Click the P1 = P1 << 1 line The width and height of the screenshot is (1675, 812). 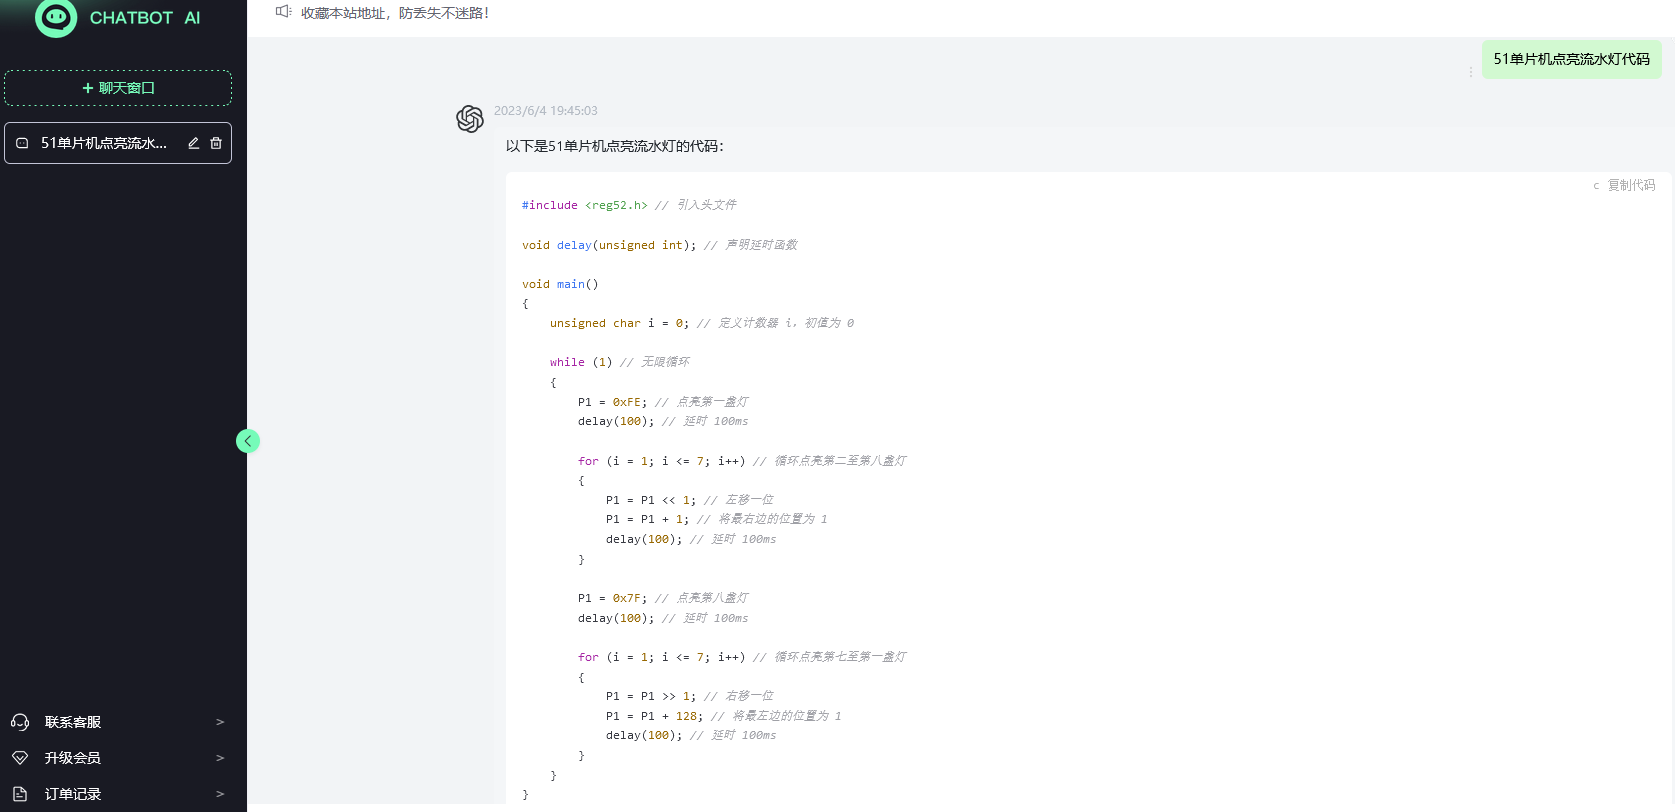coord(690,500)
